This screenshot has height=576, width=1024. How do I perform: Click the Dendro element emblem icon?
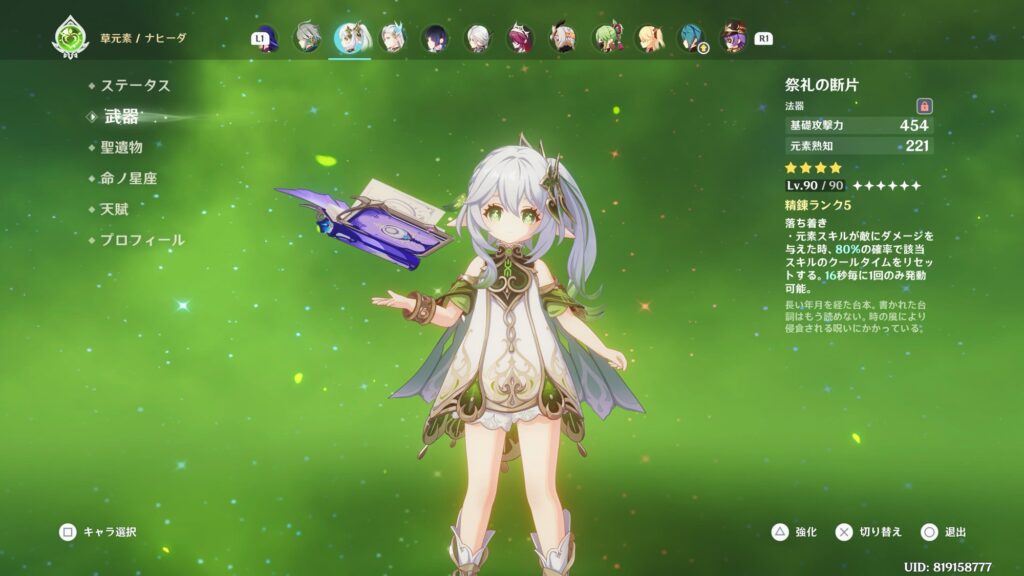[x=71, y=38]
